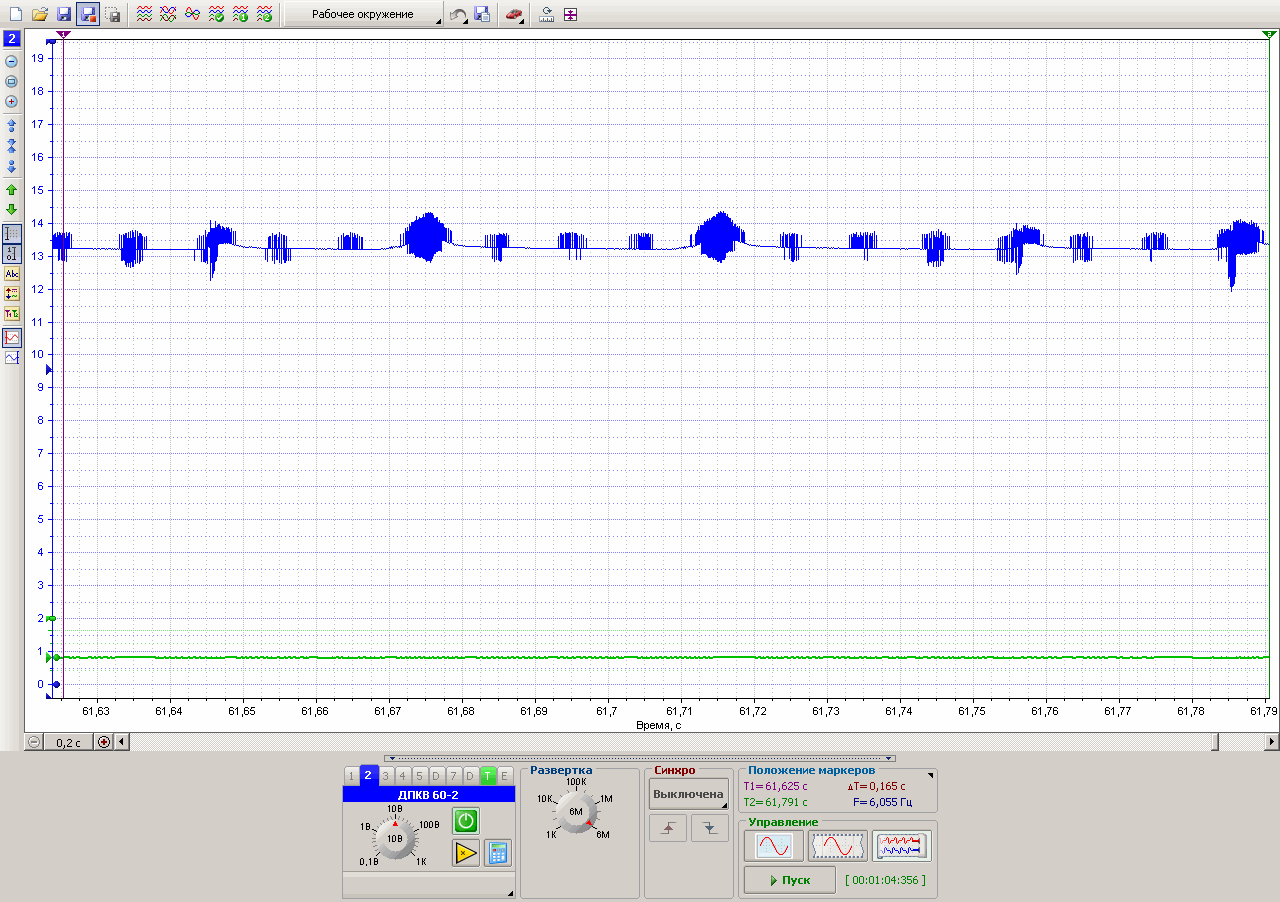Image resolution: width=1280 pixels, height=902 pixels.
Task: Shift the waveform down with green arrow
Action: (12, 210)
